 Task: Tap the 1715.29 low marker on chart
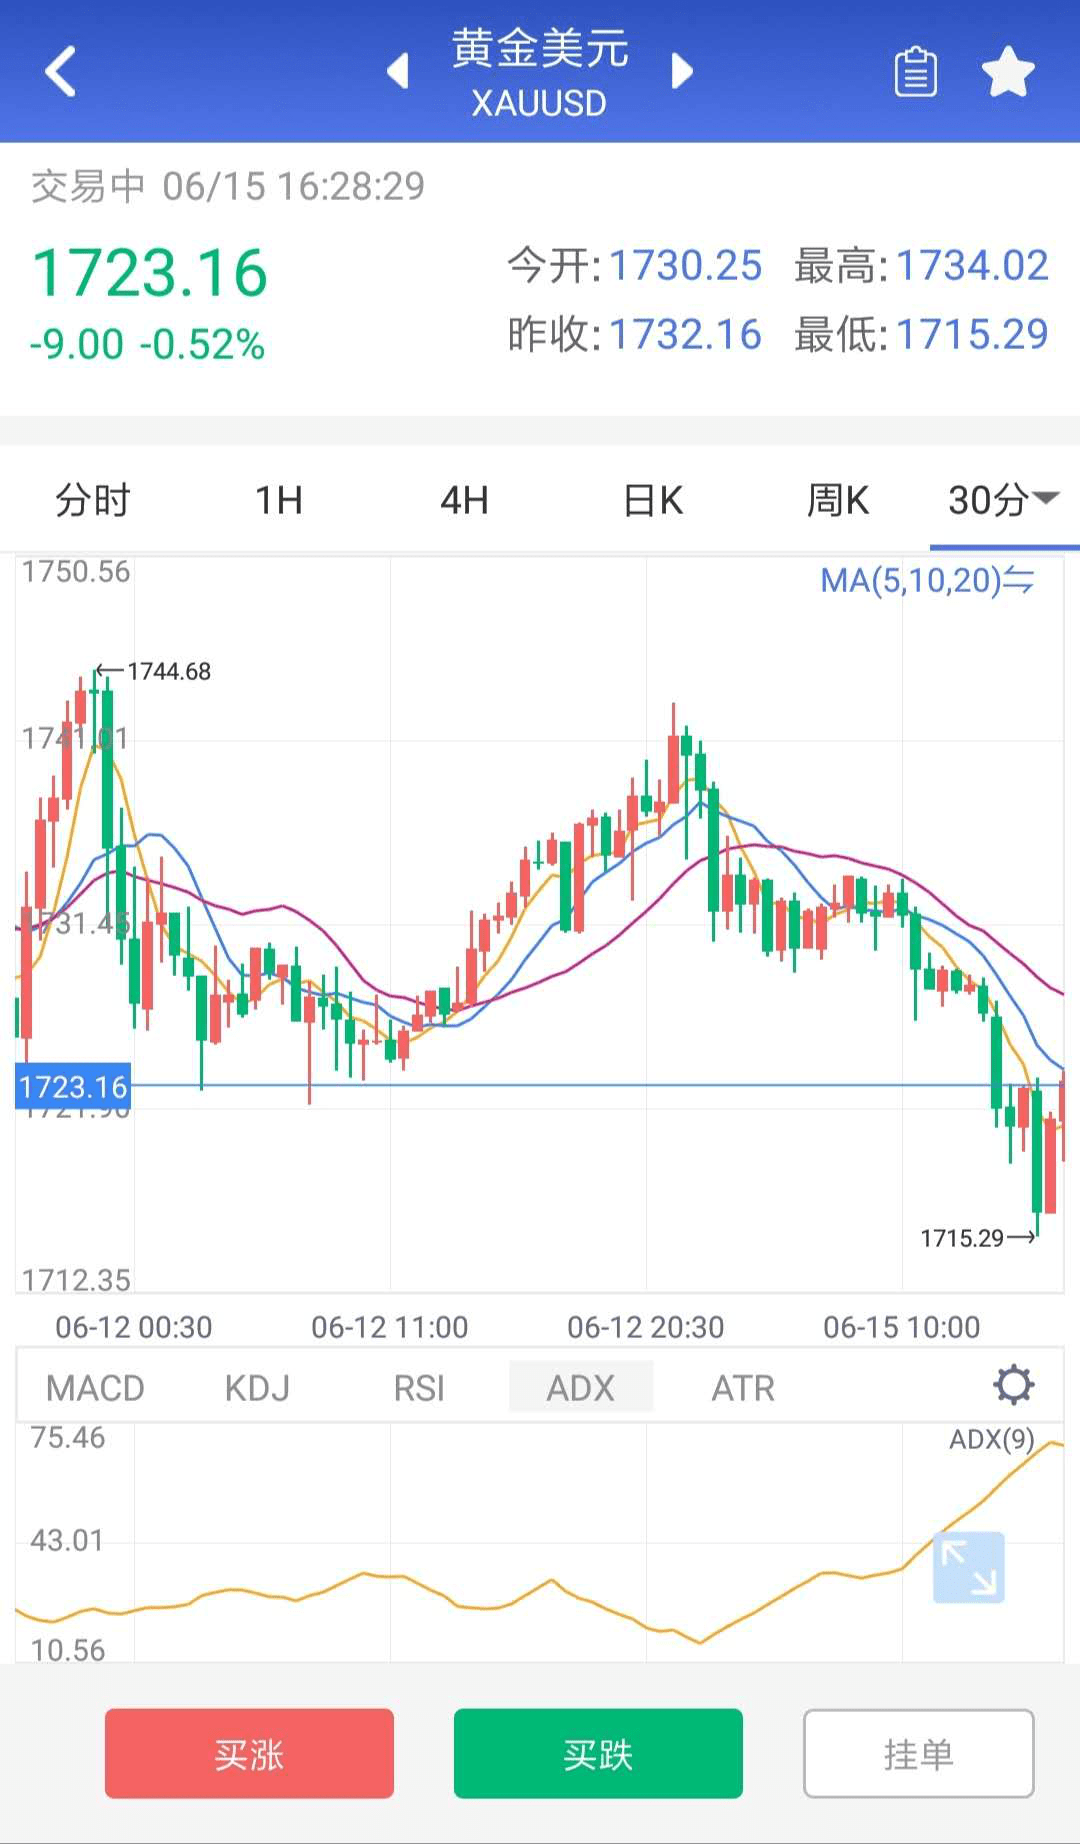coord(962,1238)
